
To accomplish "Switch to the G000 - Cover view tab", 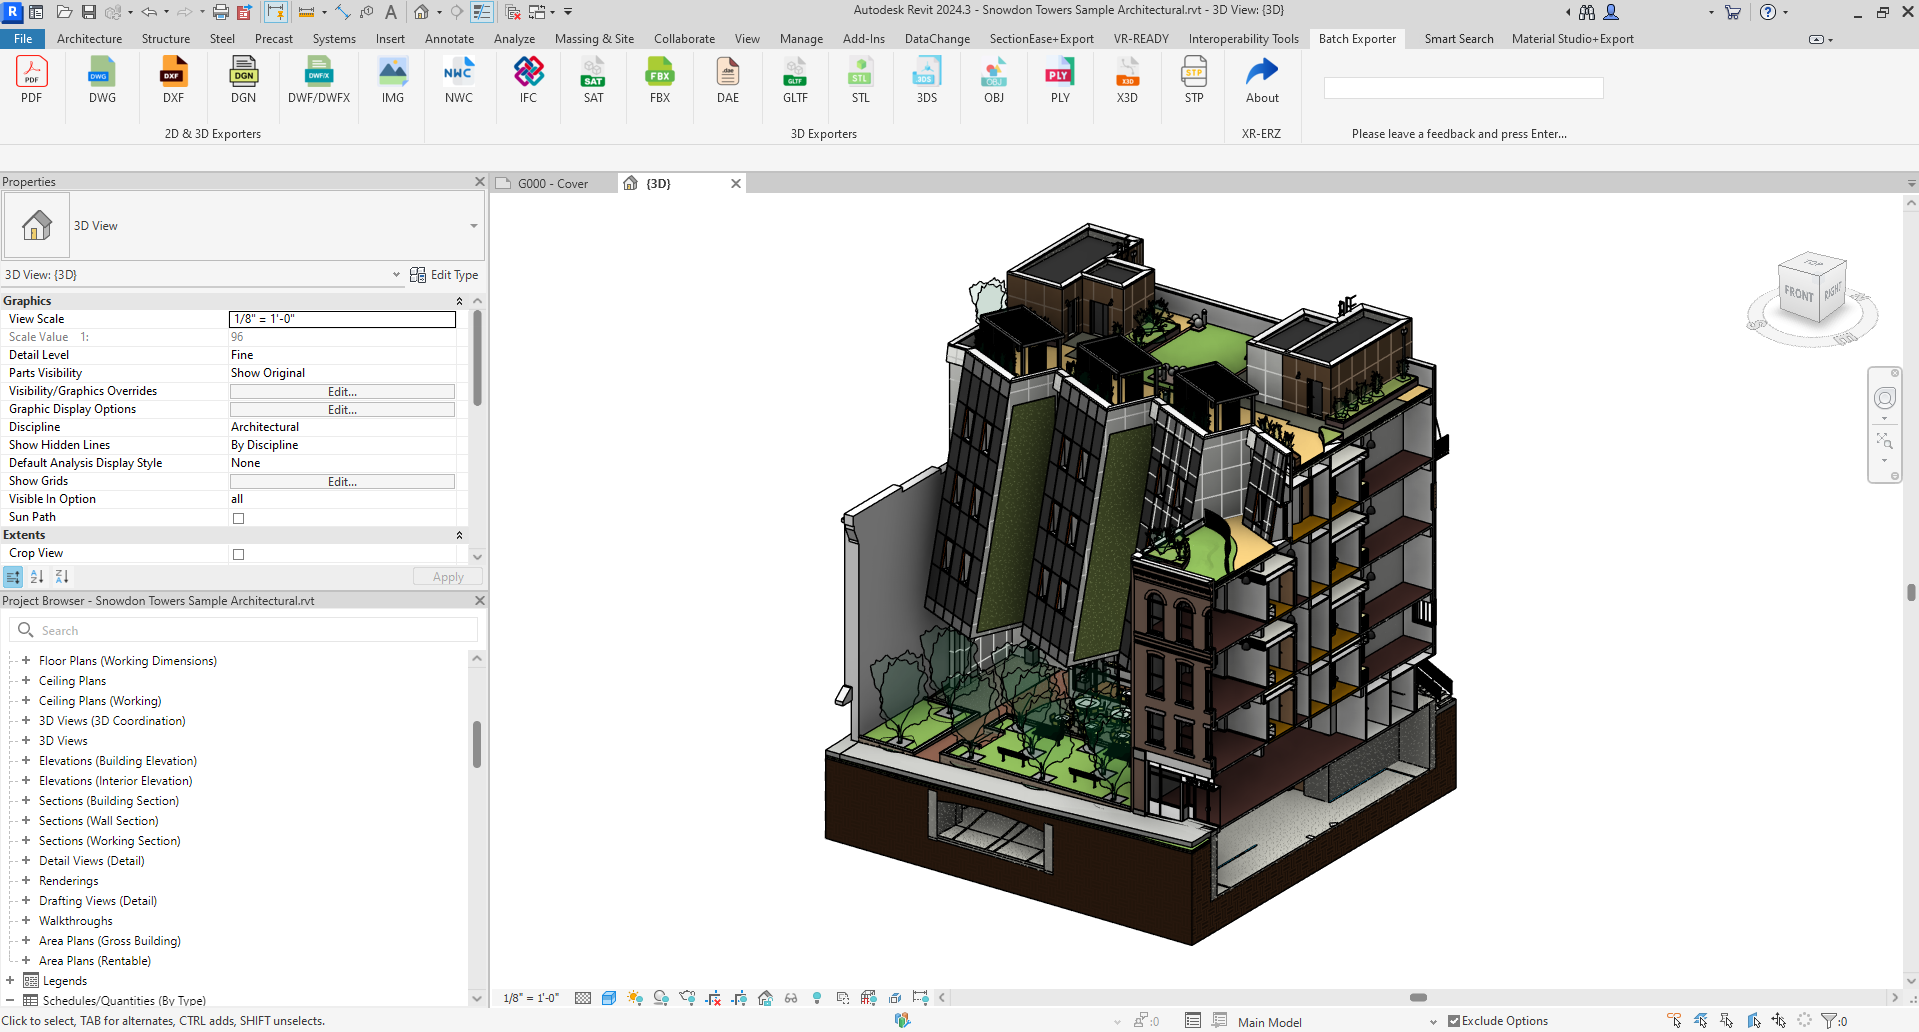I will tap(553, 184).
